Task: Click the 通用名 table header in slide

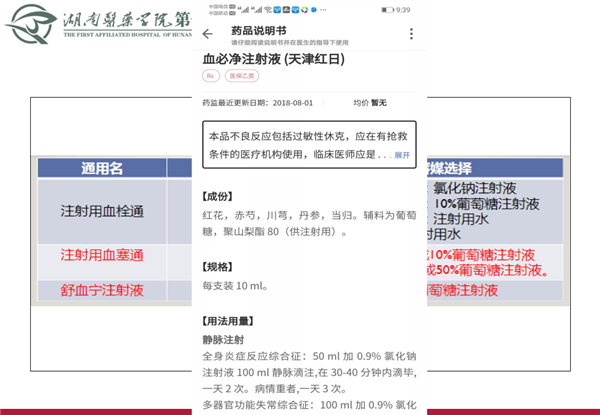Action: pyautogui.click(x=102, y=168)
